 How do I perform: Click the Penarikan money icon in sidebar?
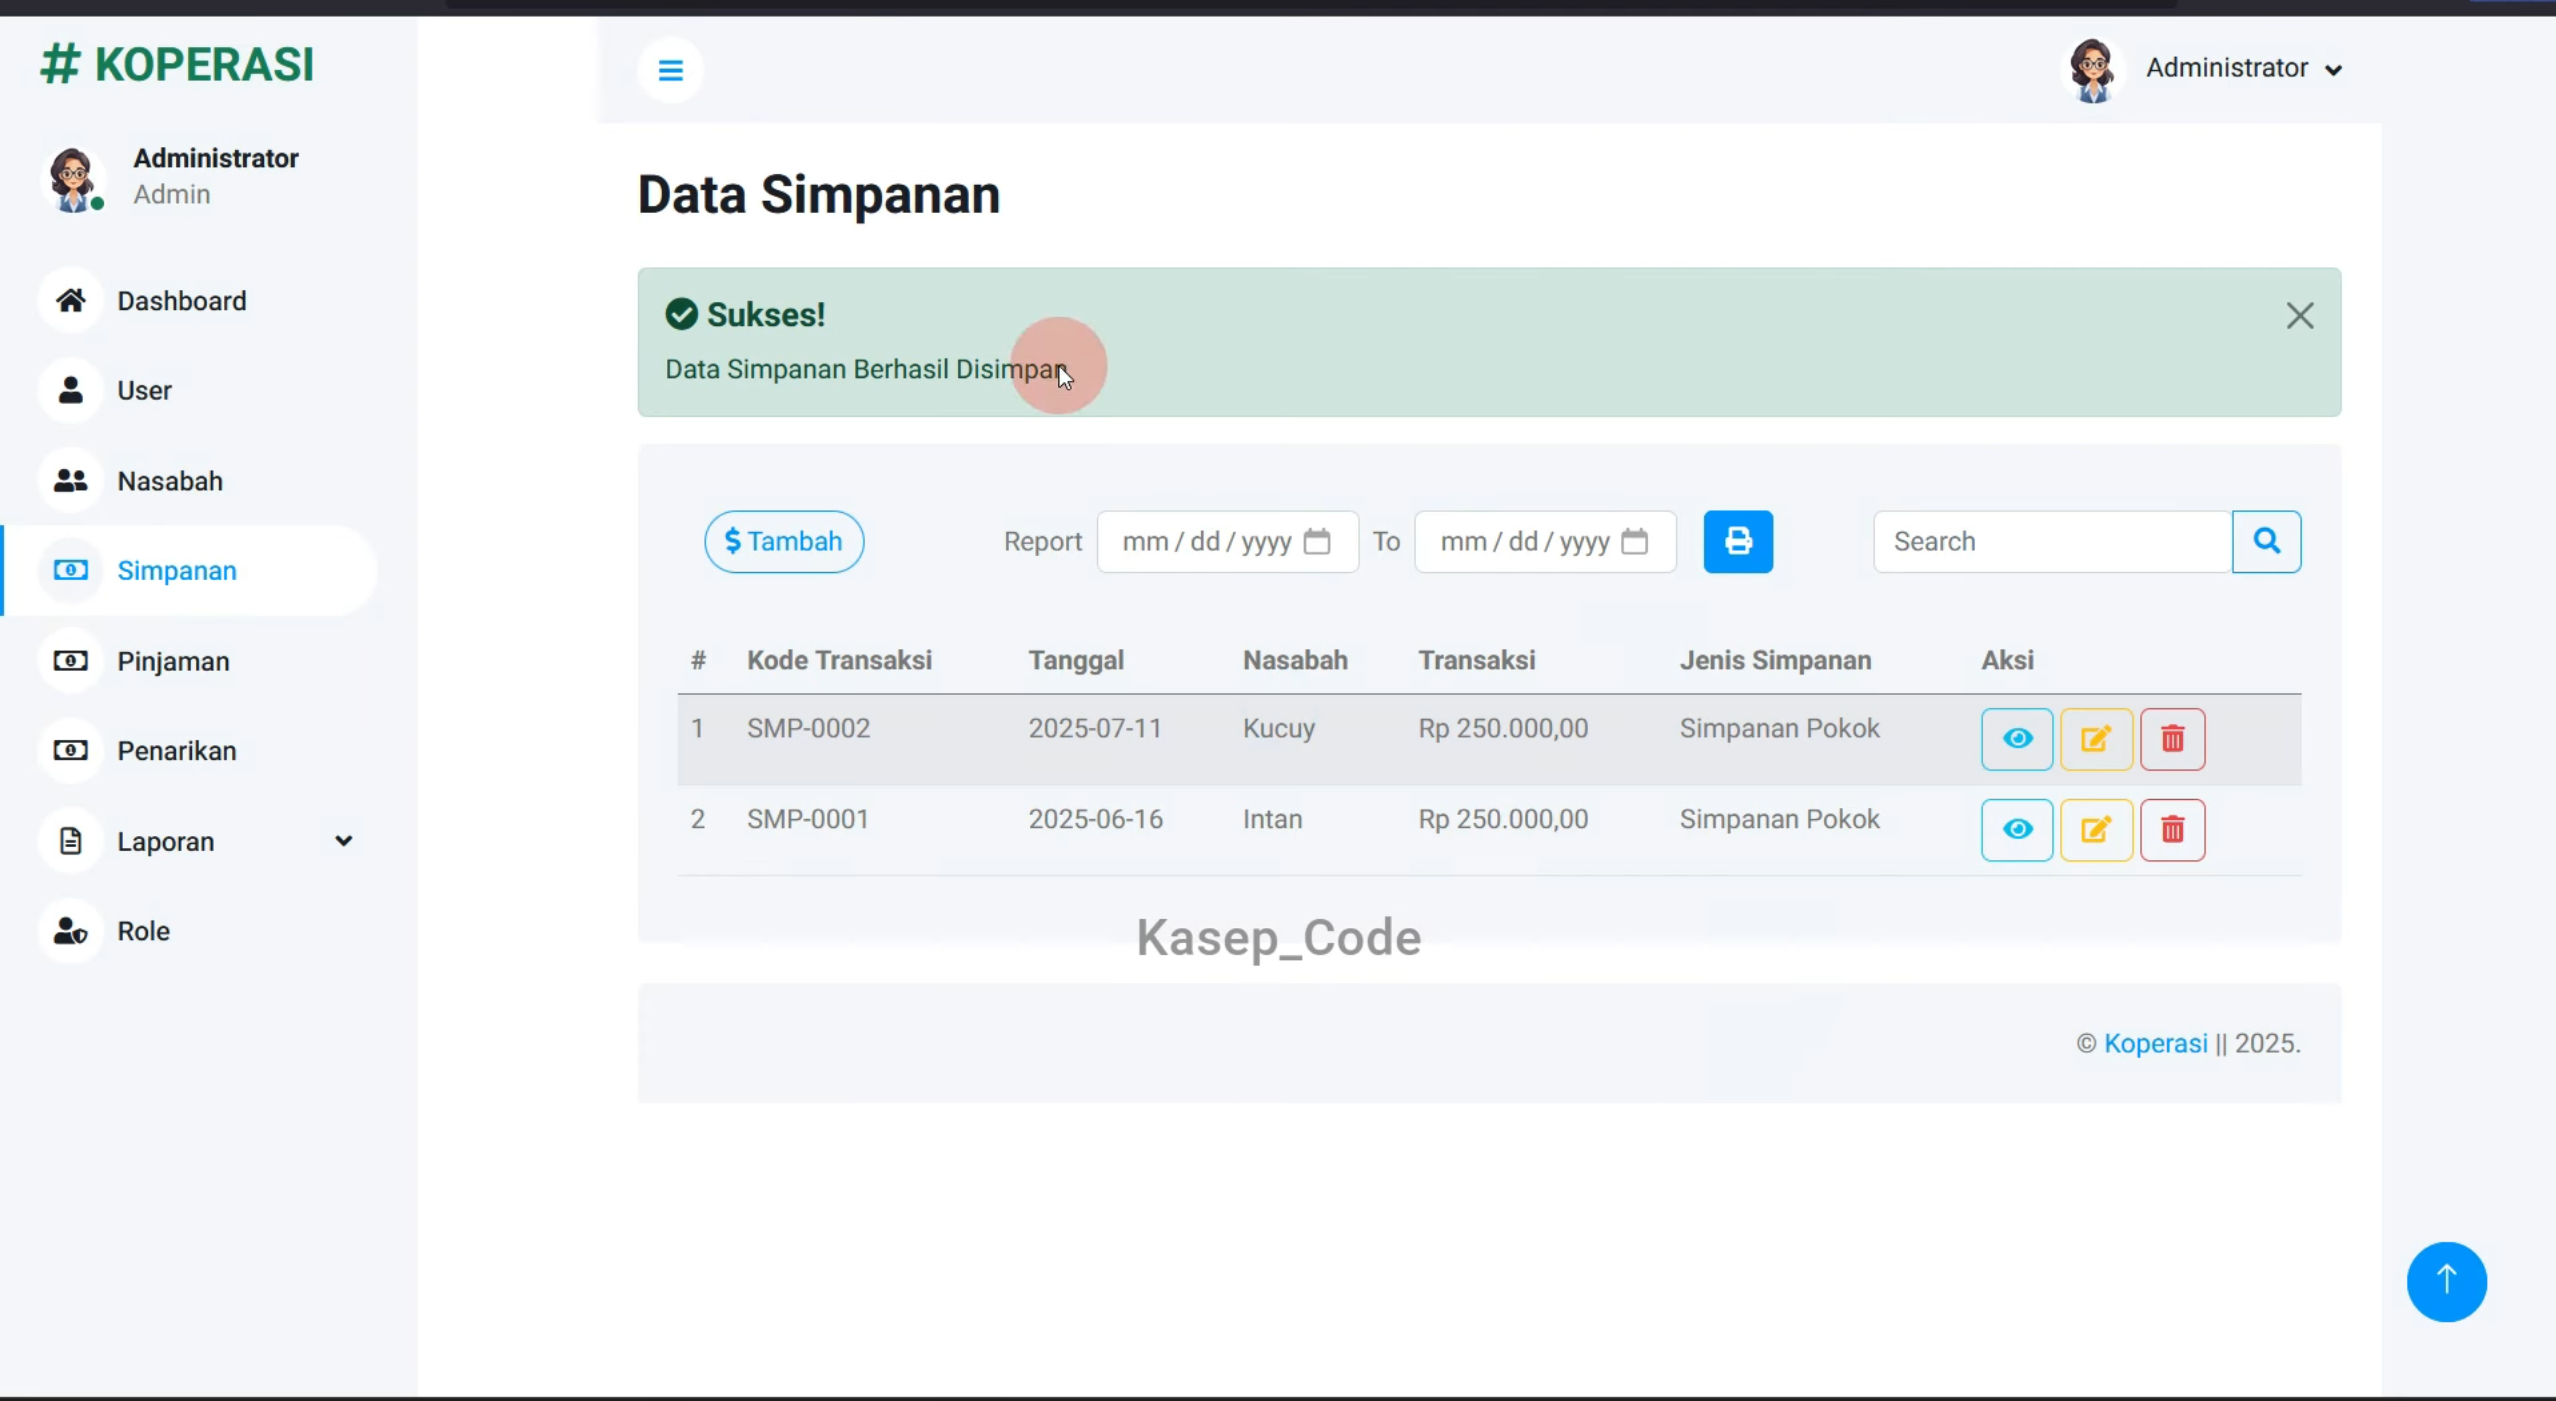pos(70,751)
